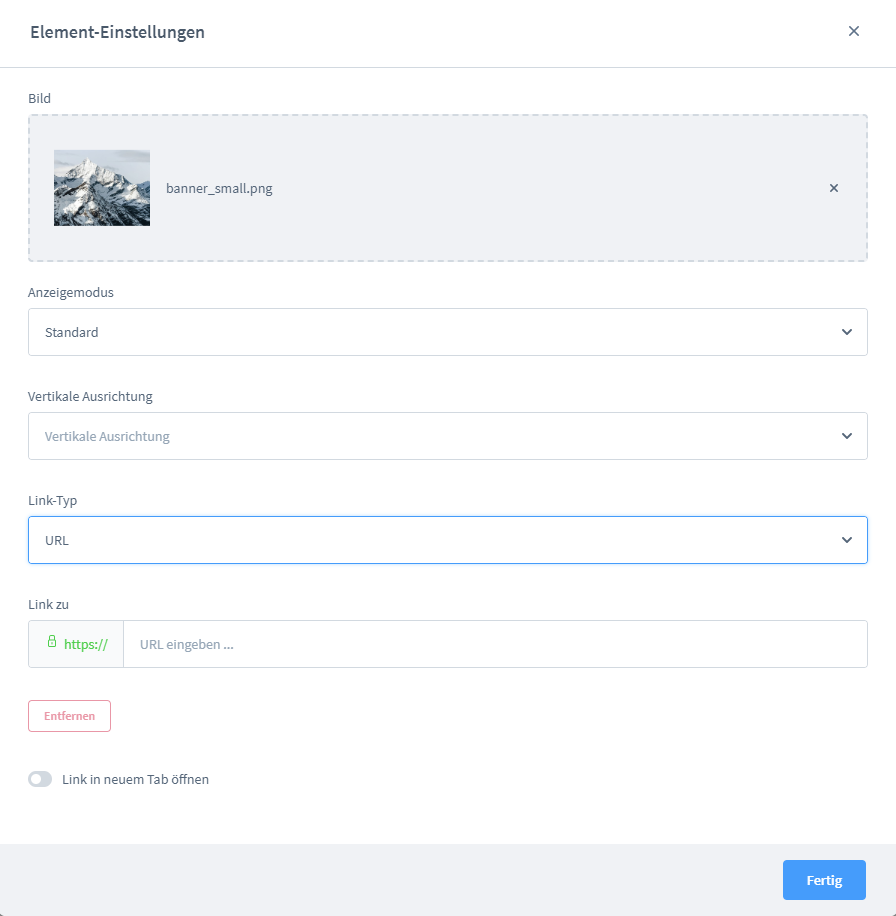Click the lock icon beside https:// prefix

51,643
